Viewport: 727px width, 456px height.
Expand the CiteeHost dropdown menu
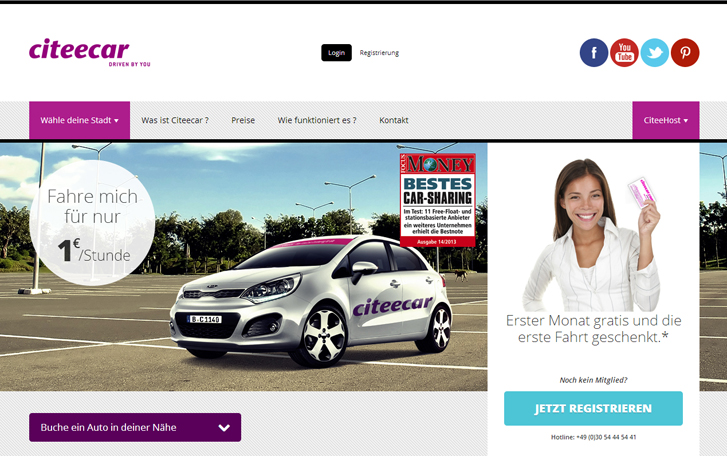pos(666,120)
